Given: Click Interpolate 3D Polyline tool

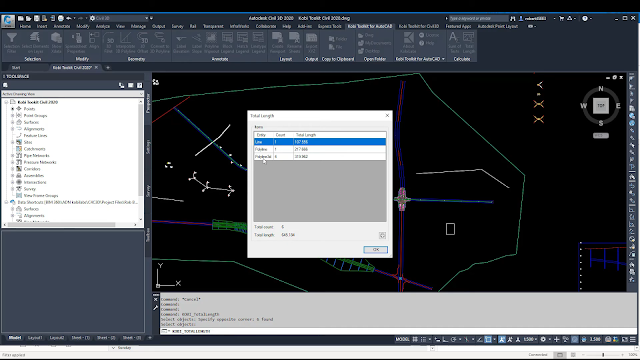Looking at the screenshot, I should (x=125, y=42).
